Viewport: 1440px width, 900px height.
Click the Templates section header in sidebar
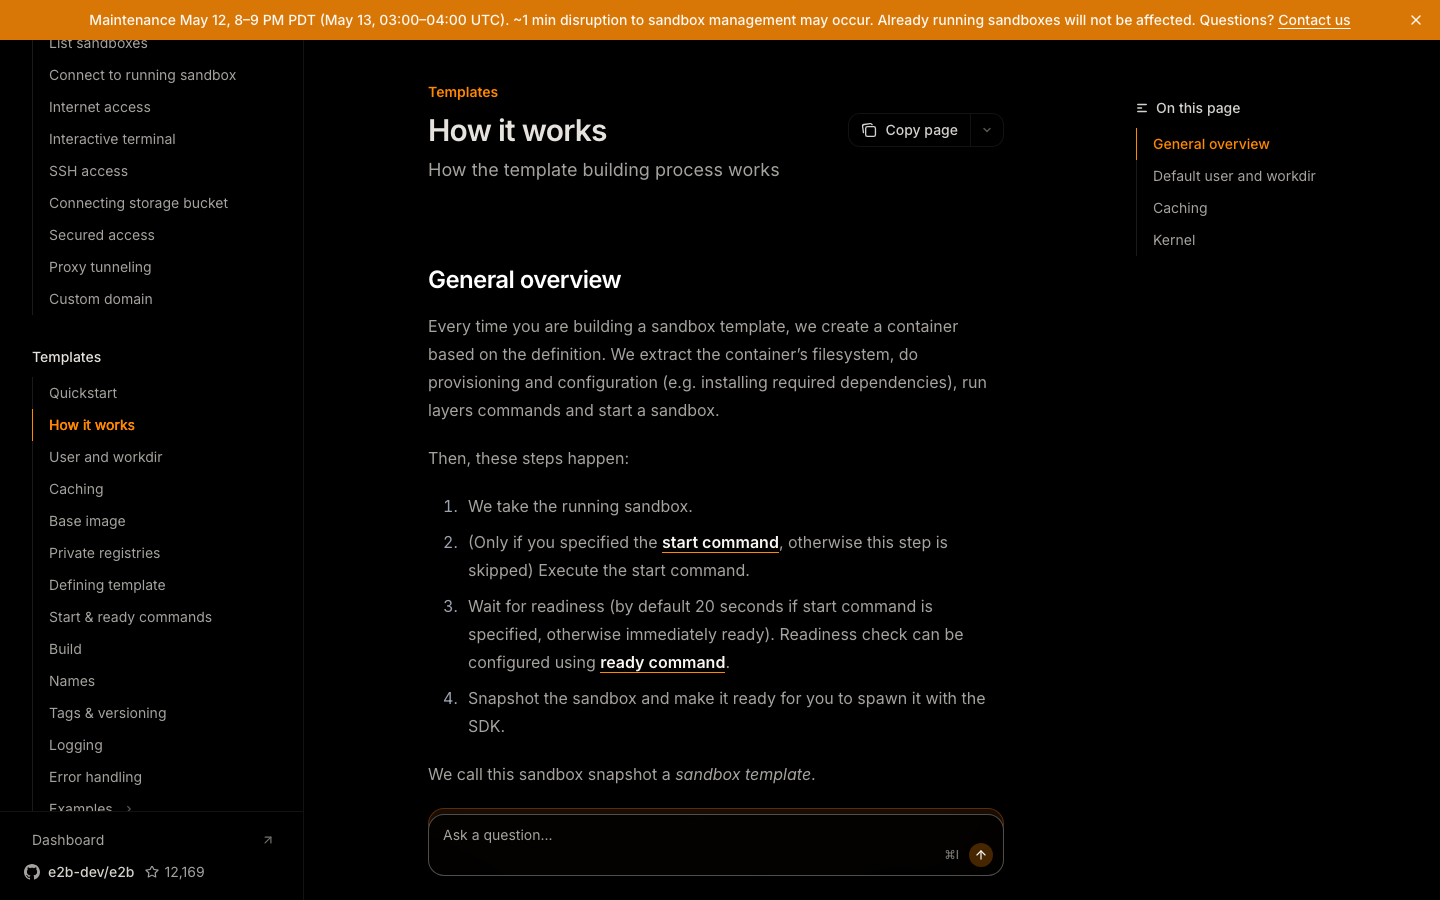[66, 357]
